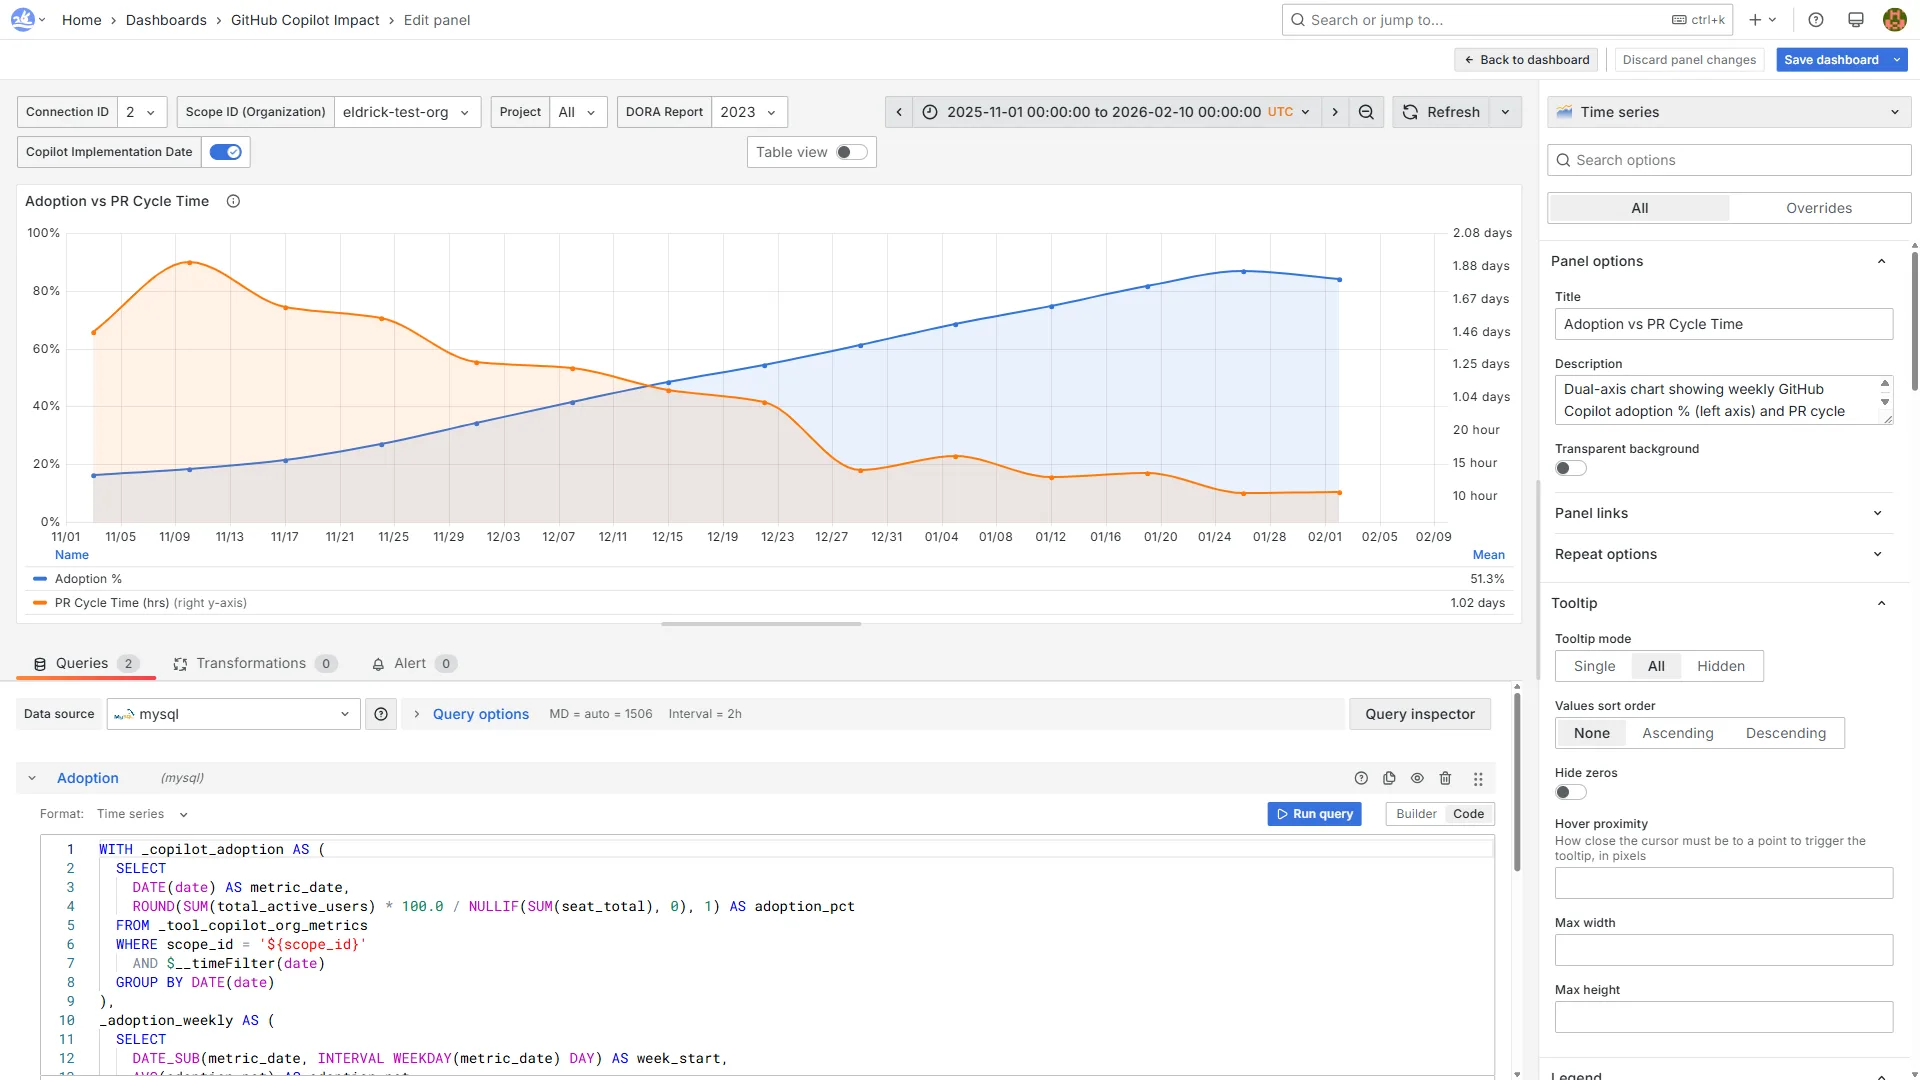
Task: Duplicate the Adoption query
Action: [x=1389, y=778]
